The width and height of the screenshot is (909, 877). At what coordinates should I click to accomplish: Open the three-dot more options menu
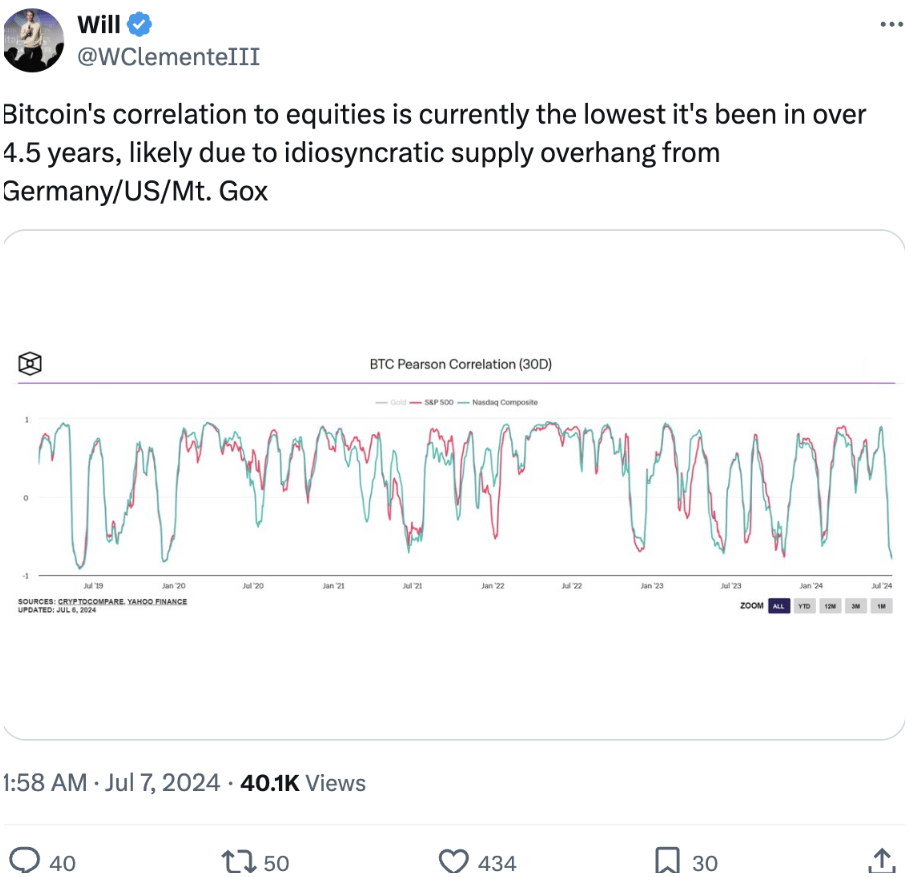pyautogui.click(x=891, y=24)
